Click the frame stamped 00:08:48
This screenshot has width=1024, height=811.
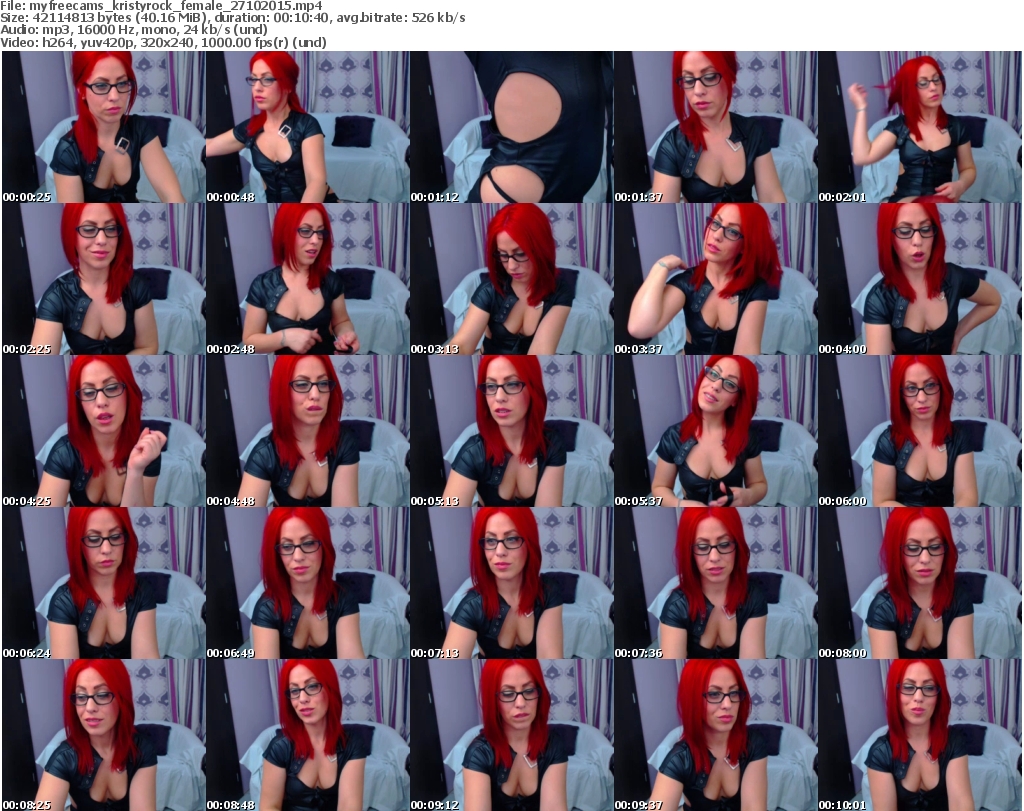point(308,735)
